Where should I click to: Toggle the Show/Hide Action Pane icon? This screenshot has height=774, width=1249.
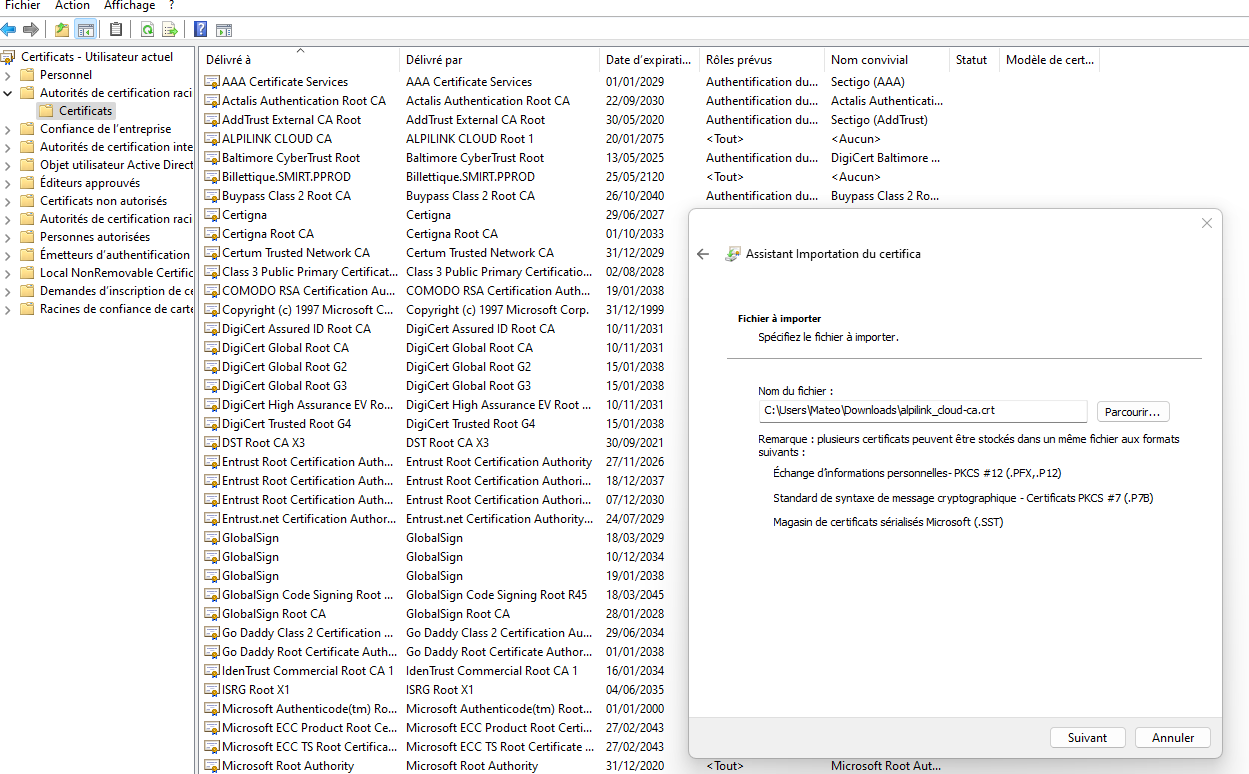click(x=224, y=29)
